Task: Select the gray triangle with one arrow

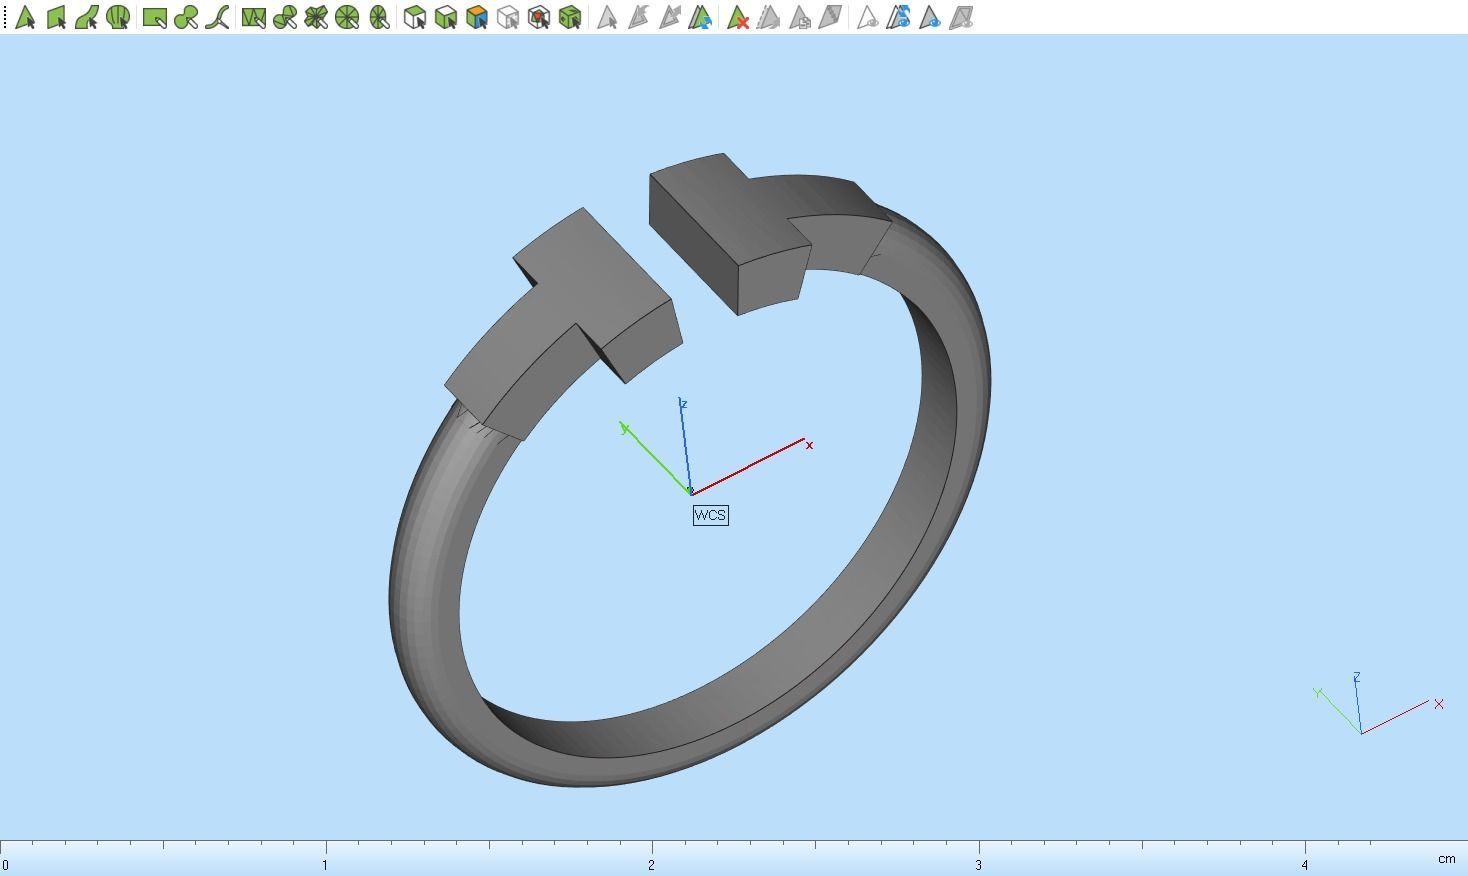Action: (638, 17)
